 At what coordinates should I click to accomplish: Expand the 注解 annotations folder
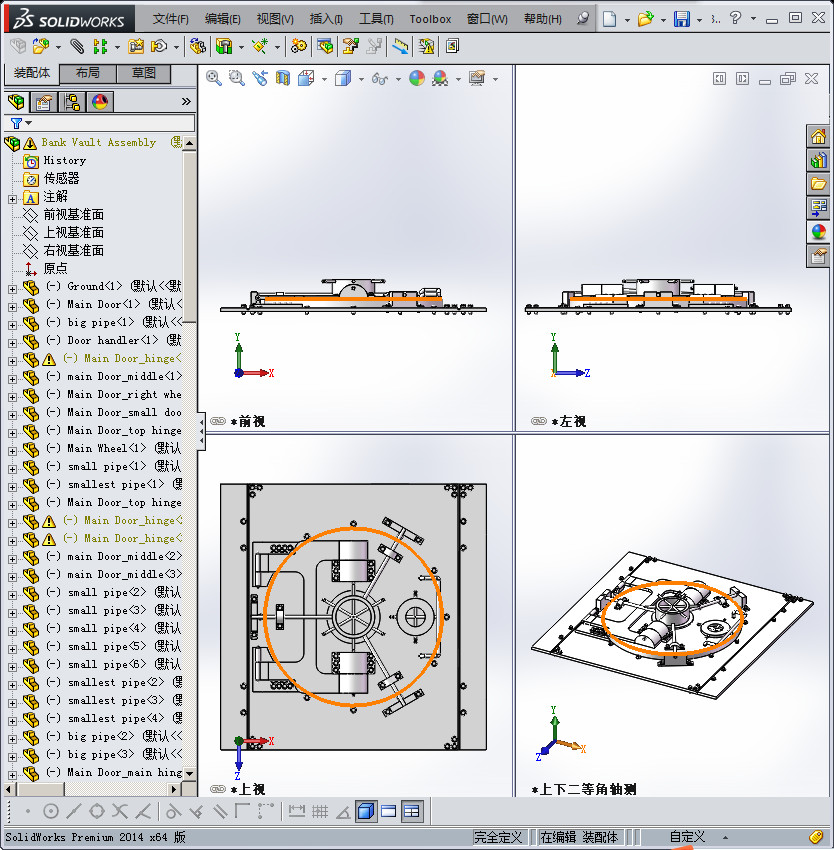click(x=12, y=199)
